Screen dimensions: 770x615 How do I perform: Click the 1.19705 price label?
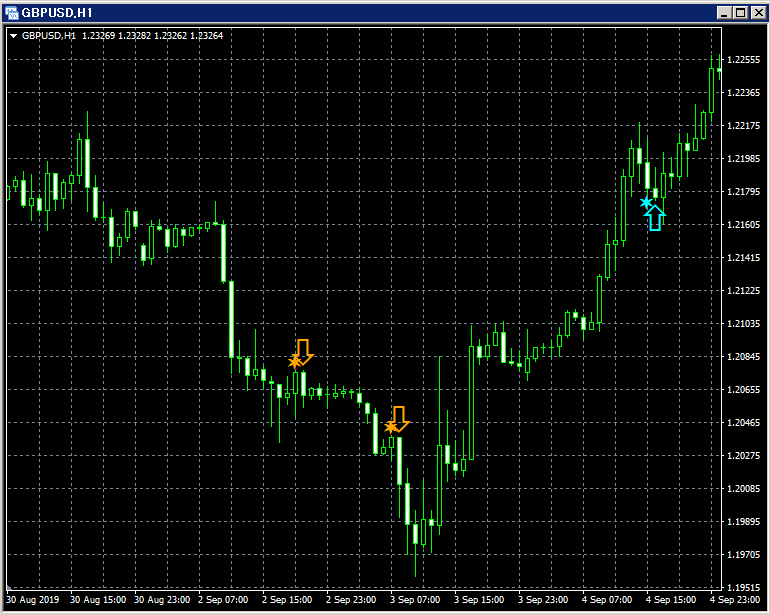coord(743,555)
